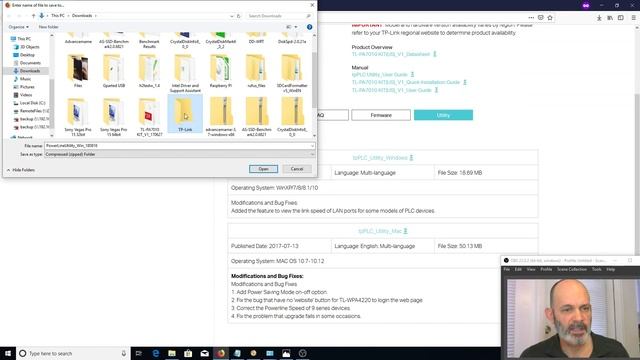
Task: Click the File name input field
Action: (x=177, y=146)
